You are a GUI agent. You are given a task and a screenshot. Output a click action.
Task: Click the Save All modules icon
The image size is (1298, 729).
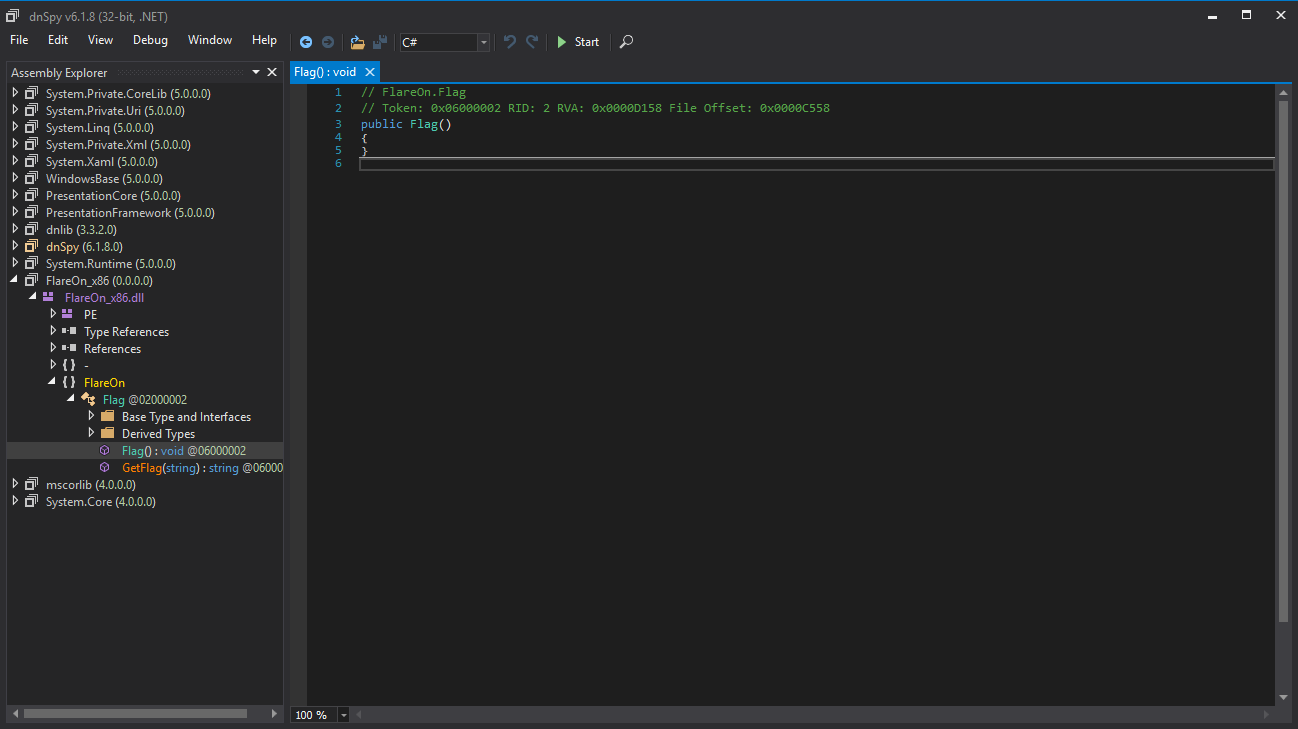coord(380,42)
